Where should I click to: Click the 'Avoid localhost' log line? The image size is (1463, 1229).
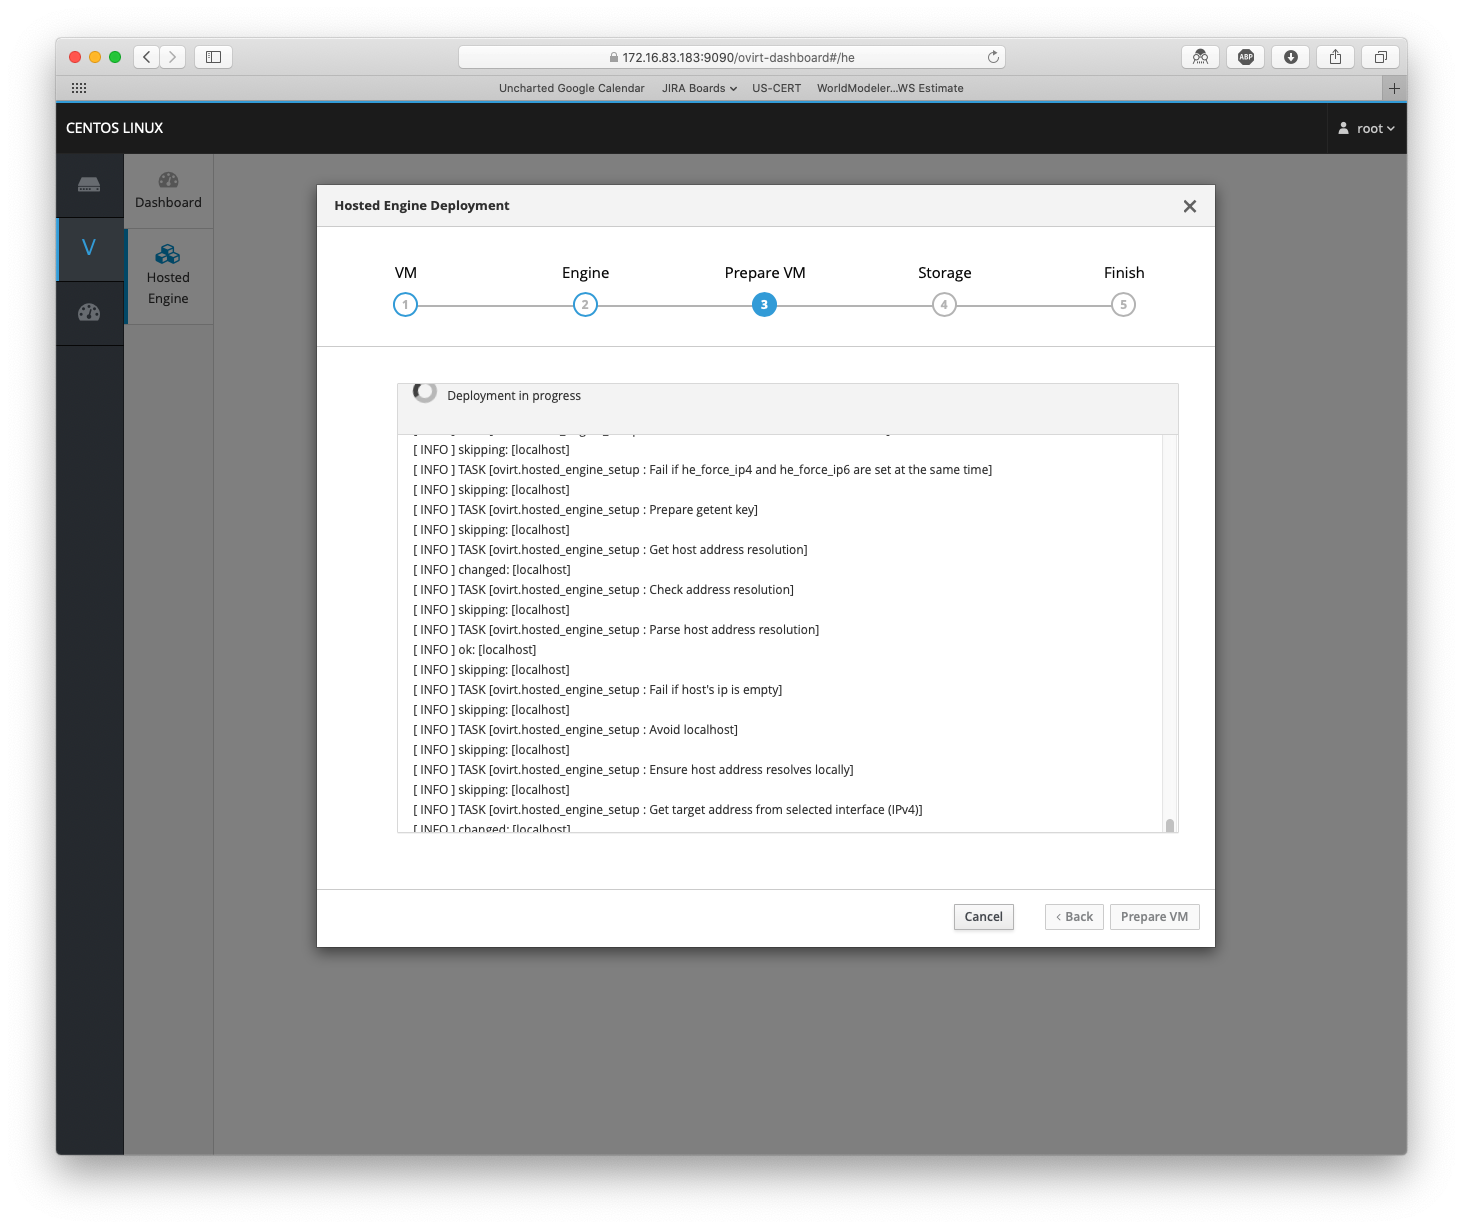point(576,730)
